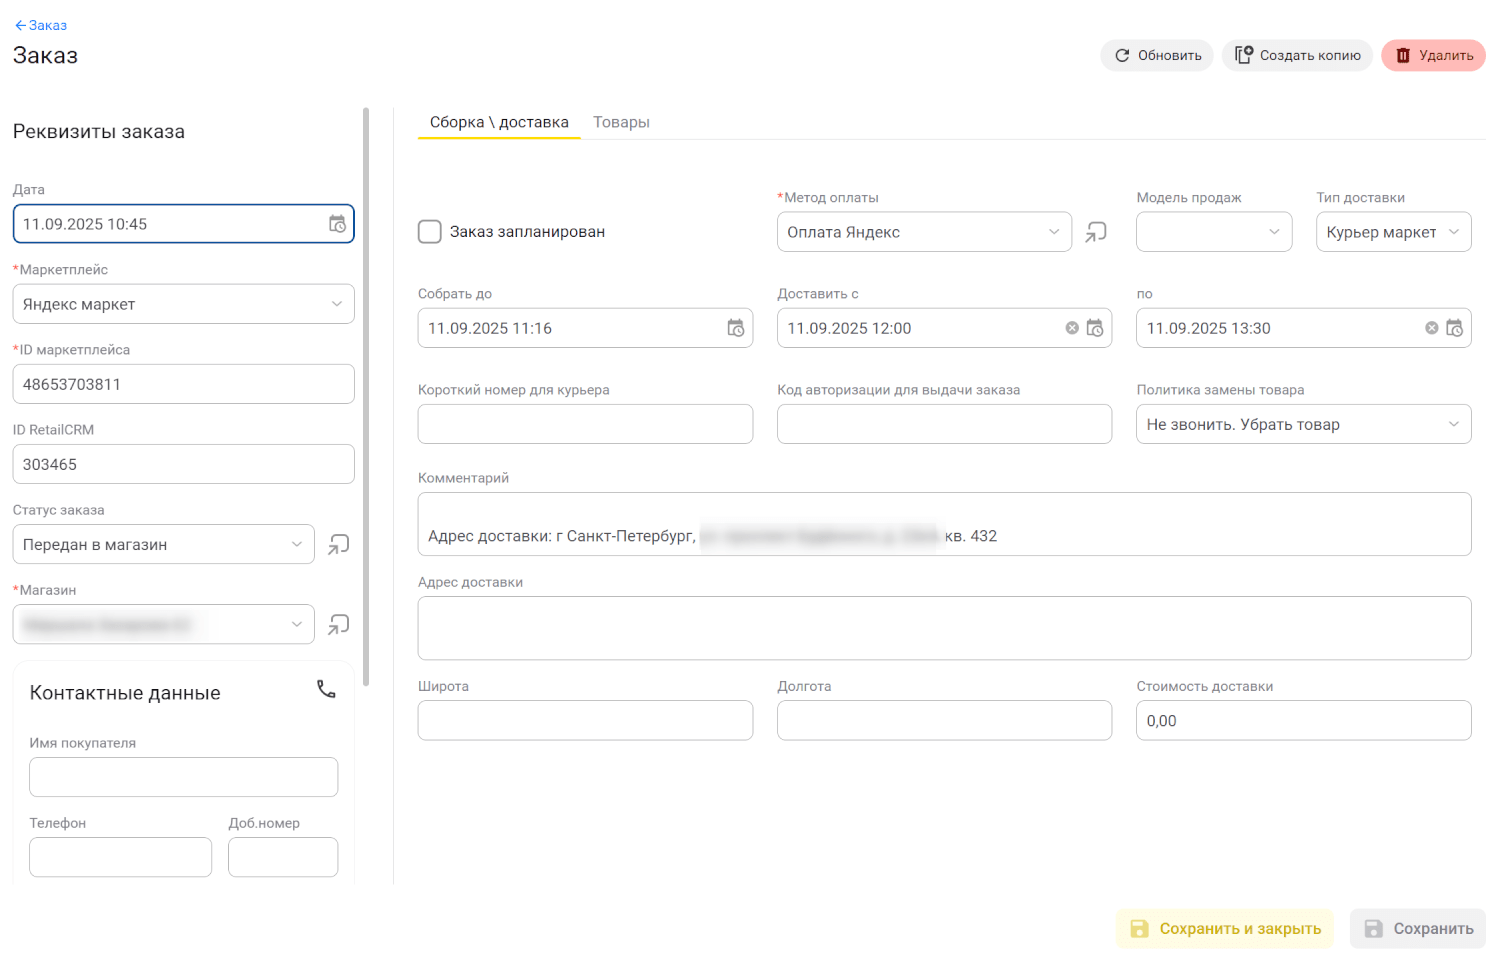Toggle the Заказ запланирован checkbox
This screenshot has height=958, width=1502.
(x=430, y=232)
